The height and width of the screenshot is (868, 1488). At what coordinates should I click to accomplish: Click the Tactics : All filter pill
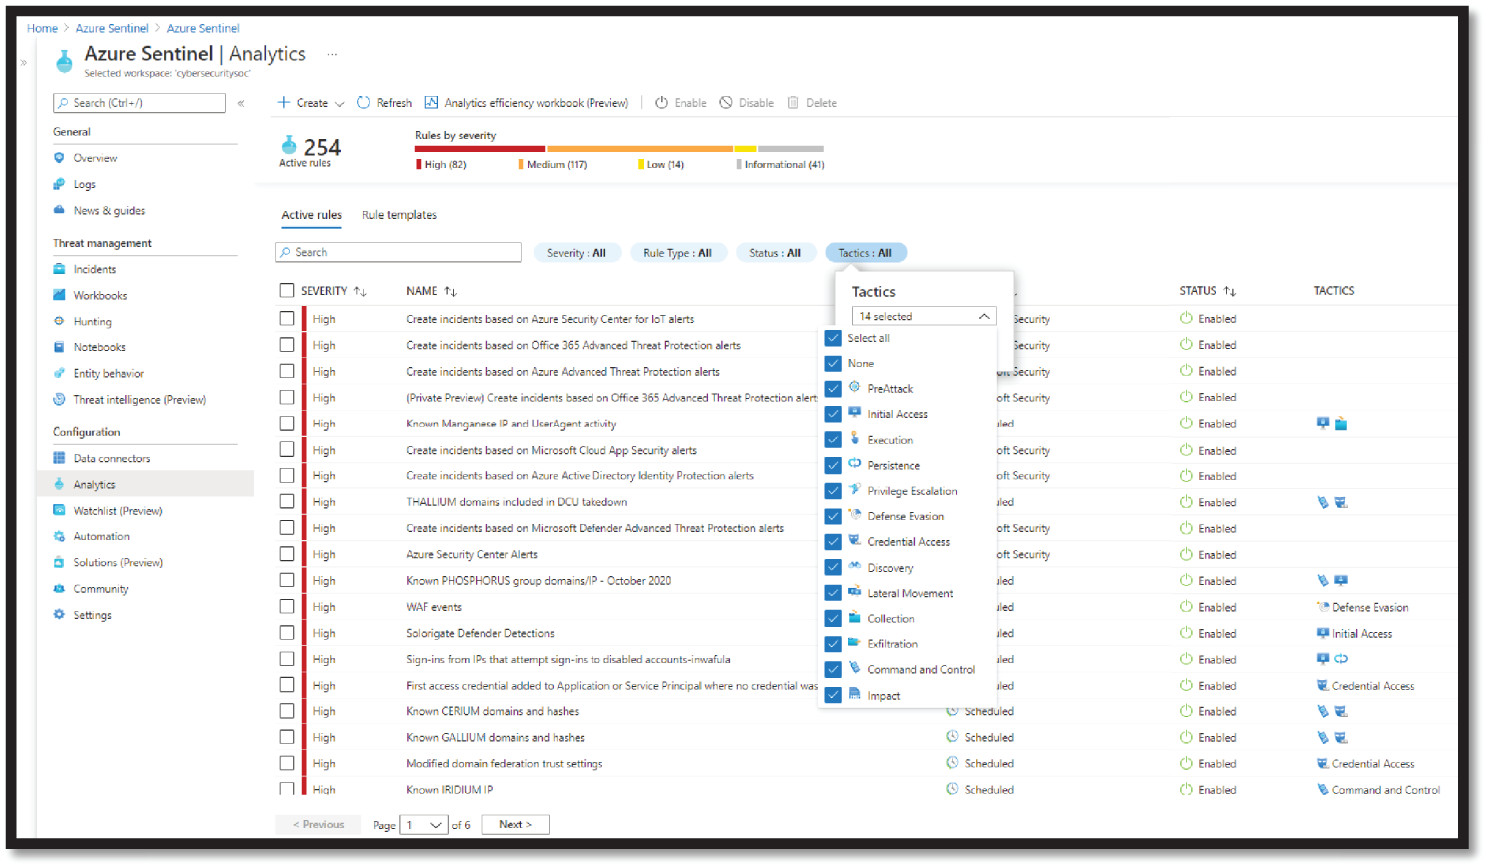[x=866, y=253]
